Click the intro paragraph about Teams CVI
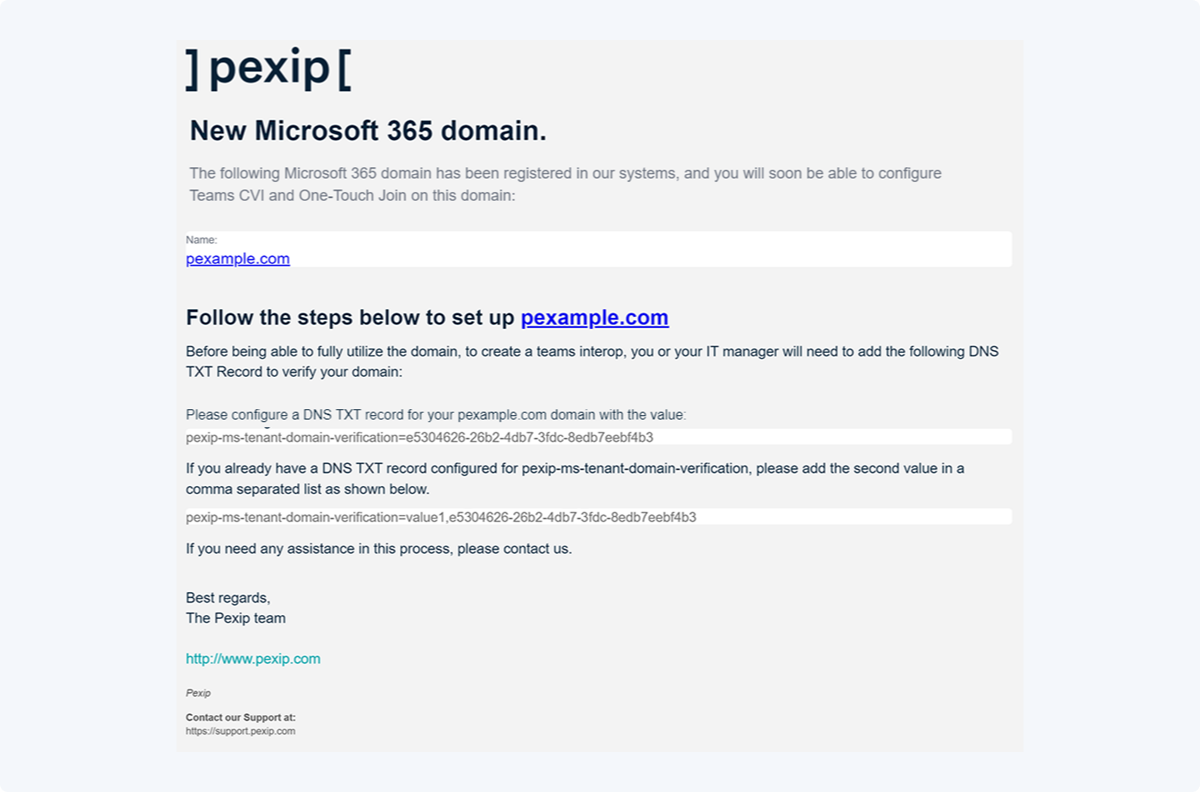This screenshot has height=792, width=1200. [565, 184]
